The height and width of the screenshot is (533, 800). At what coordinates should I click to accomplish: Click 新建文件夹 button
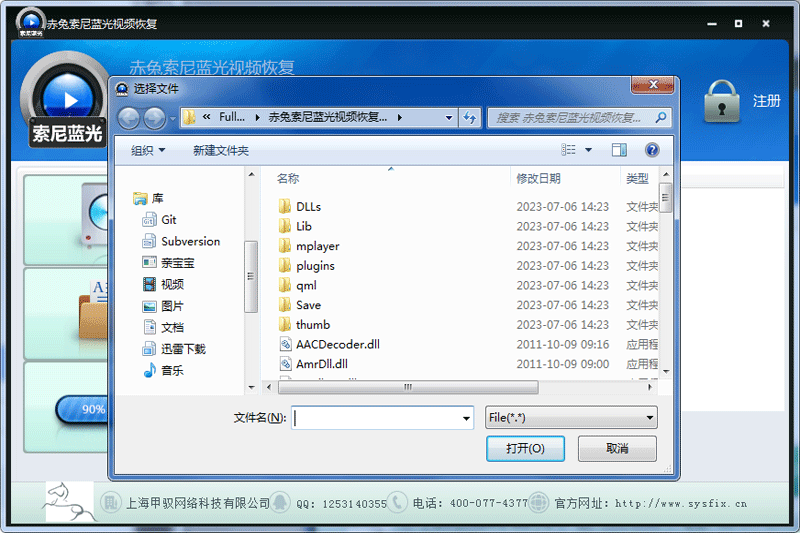[220, 150]
